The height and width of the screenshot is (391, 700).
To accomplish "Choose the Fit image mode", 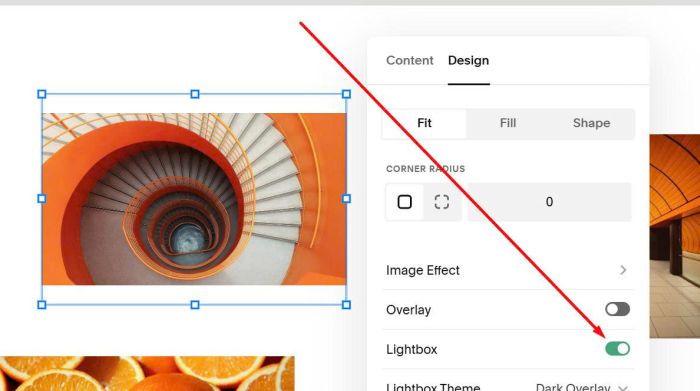I will pos(424,123).
